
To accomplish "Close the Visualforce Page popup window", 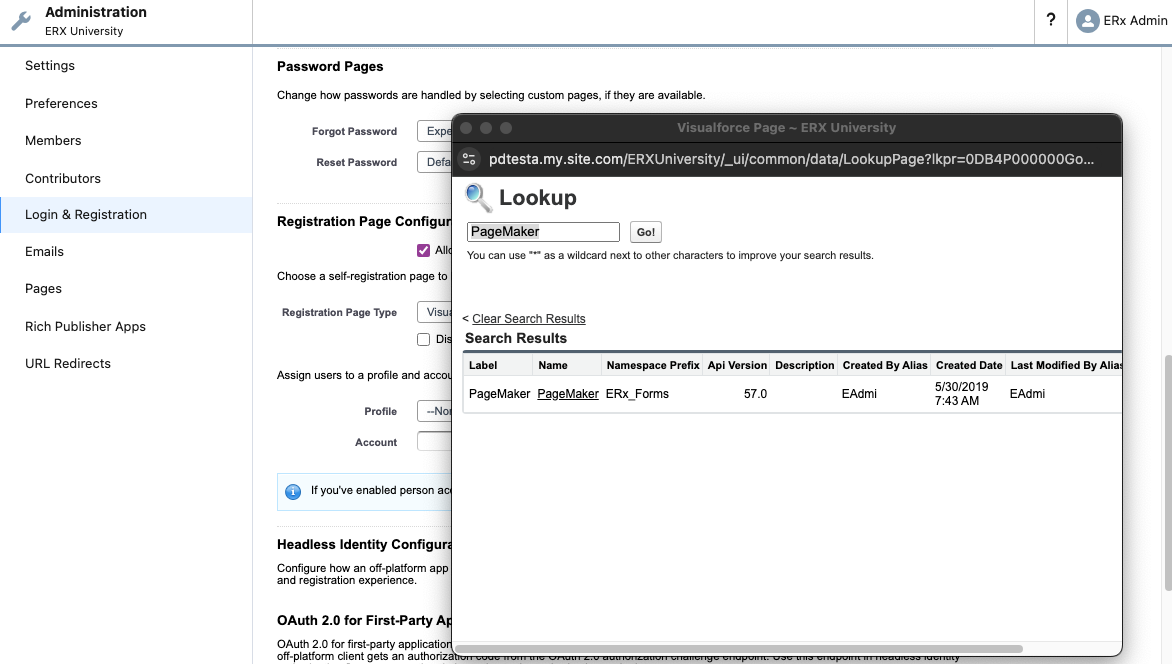I will tap(466, 128).
